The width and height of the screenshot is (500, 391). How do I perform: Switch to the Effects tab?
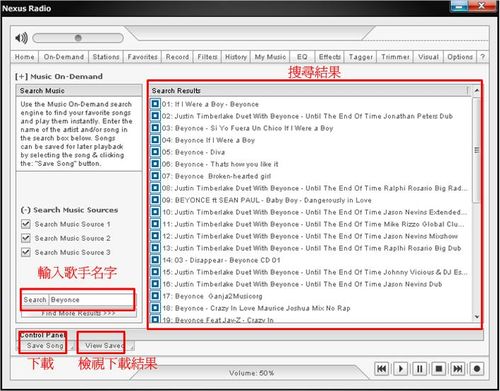pos(329,57)
